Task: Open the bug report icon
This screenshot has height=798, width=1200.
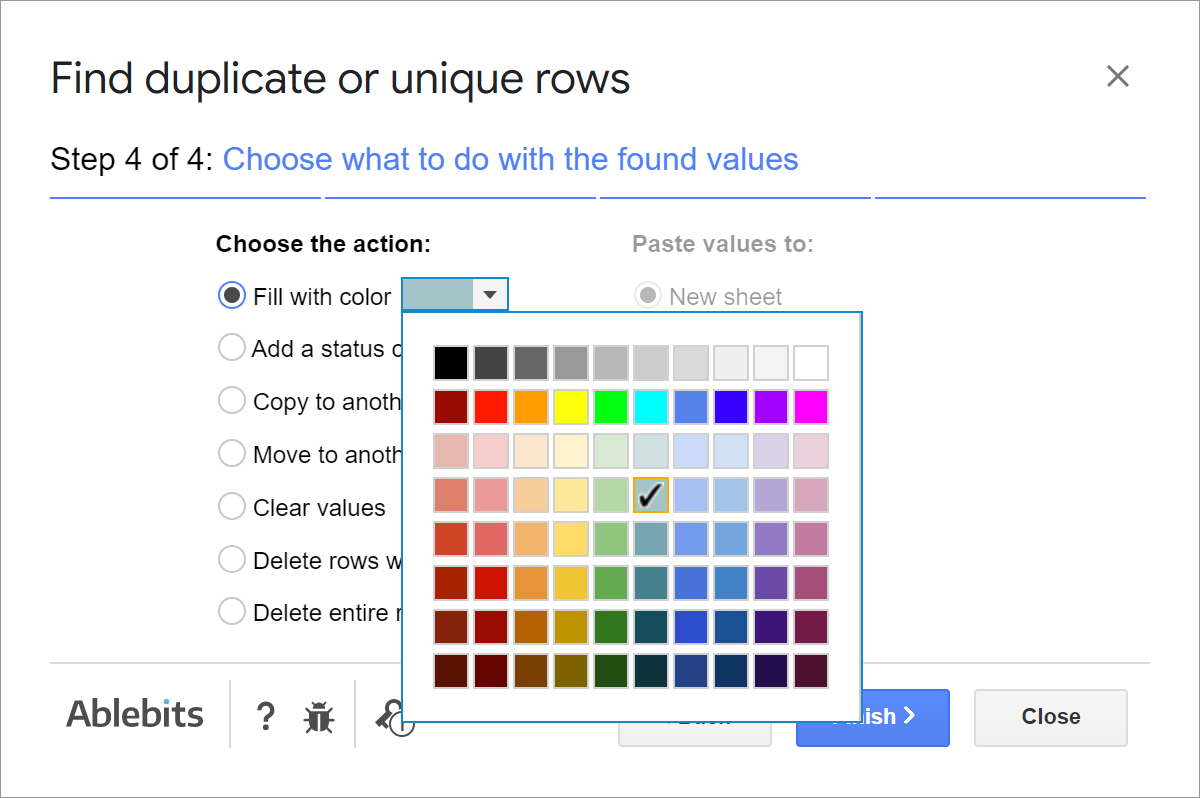Action: coord(318,716)
